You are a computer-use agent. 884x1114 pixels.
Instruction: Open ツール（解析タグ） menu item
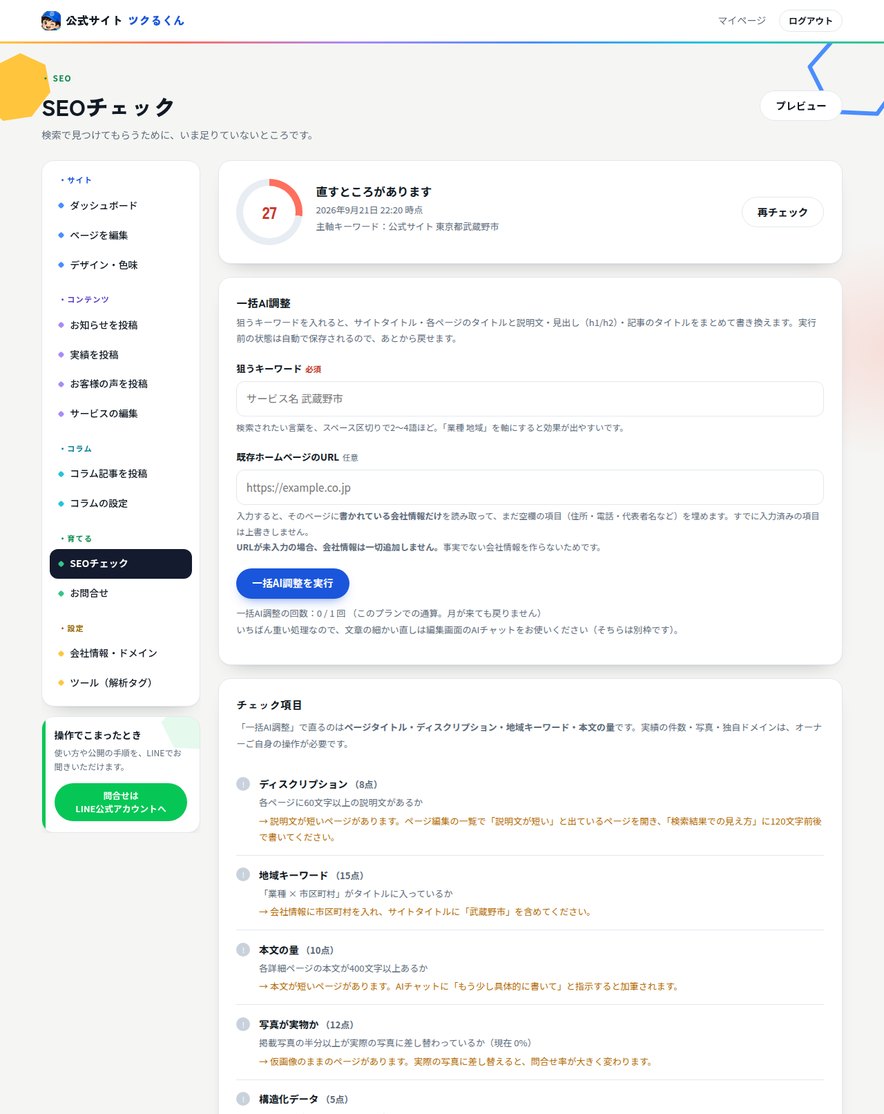click(121, 683)
